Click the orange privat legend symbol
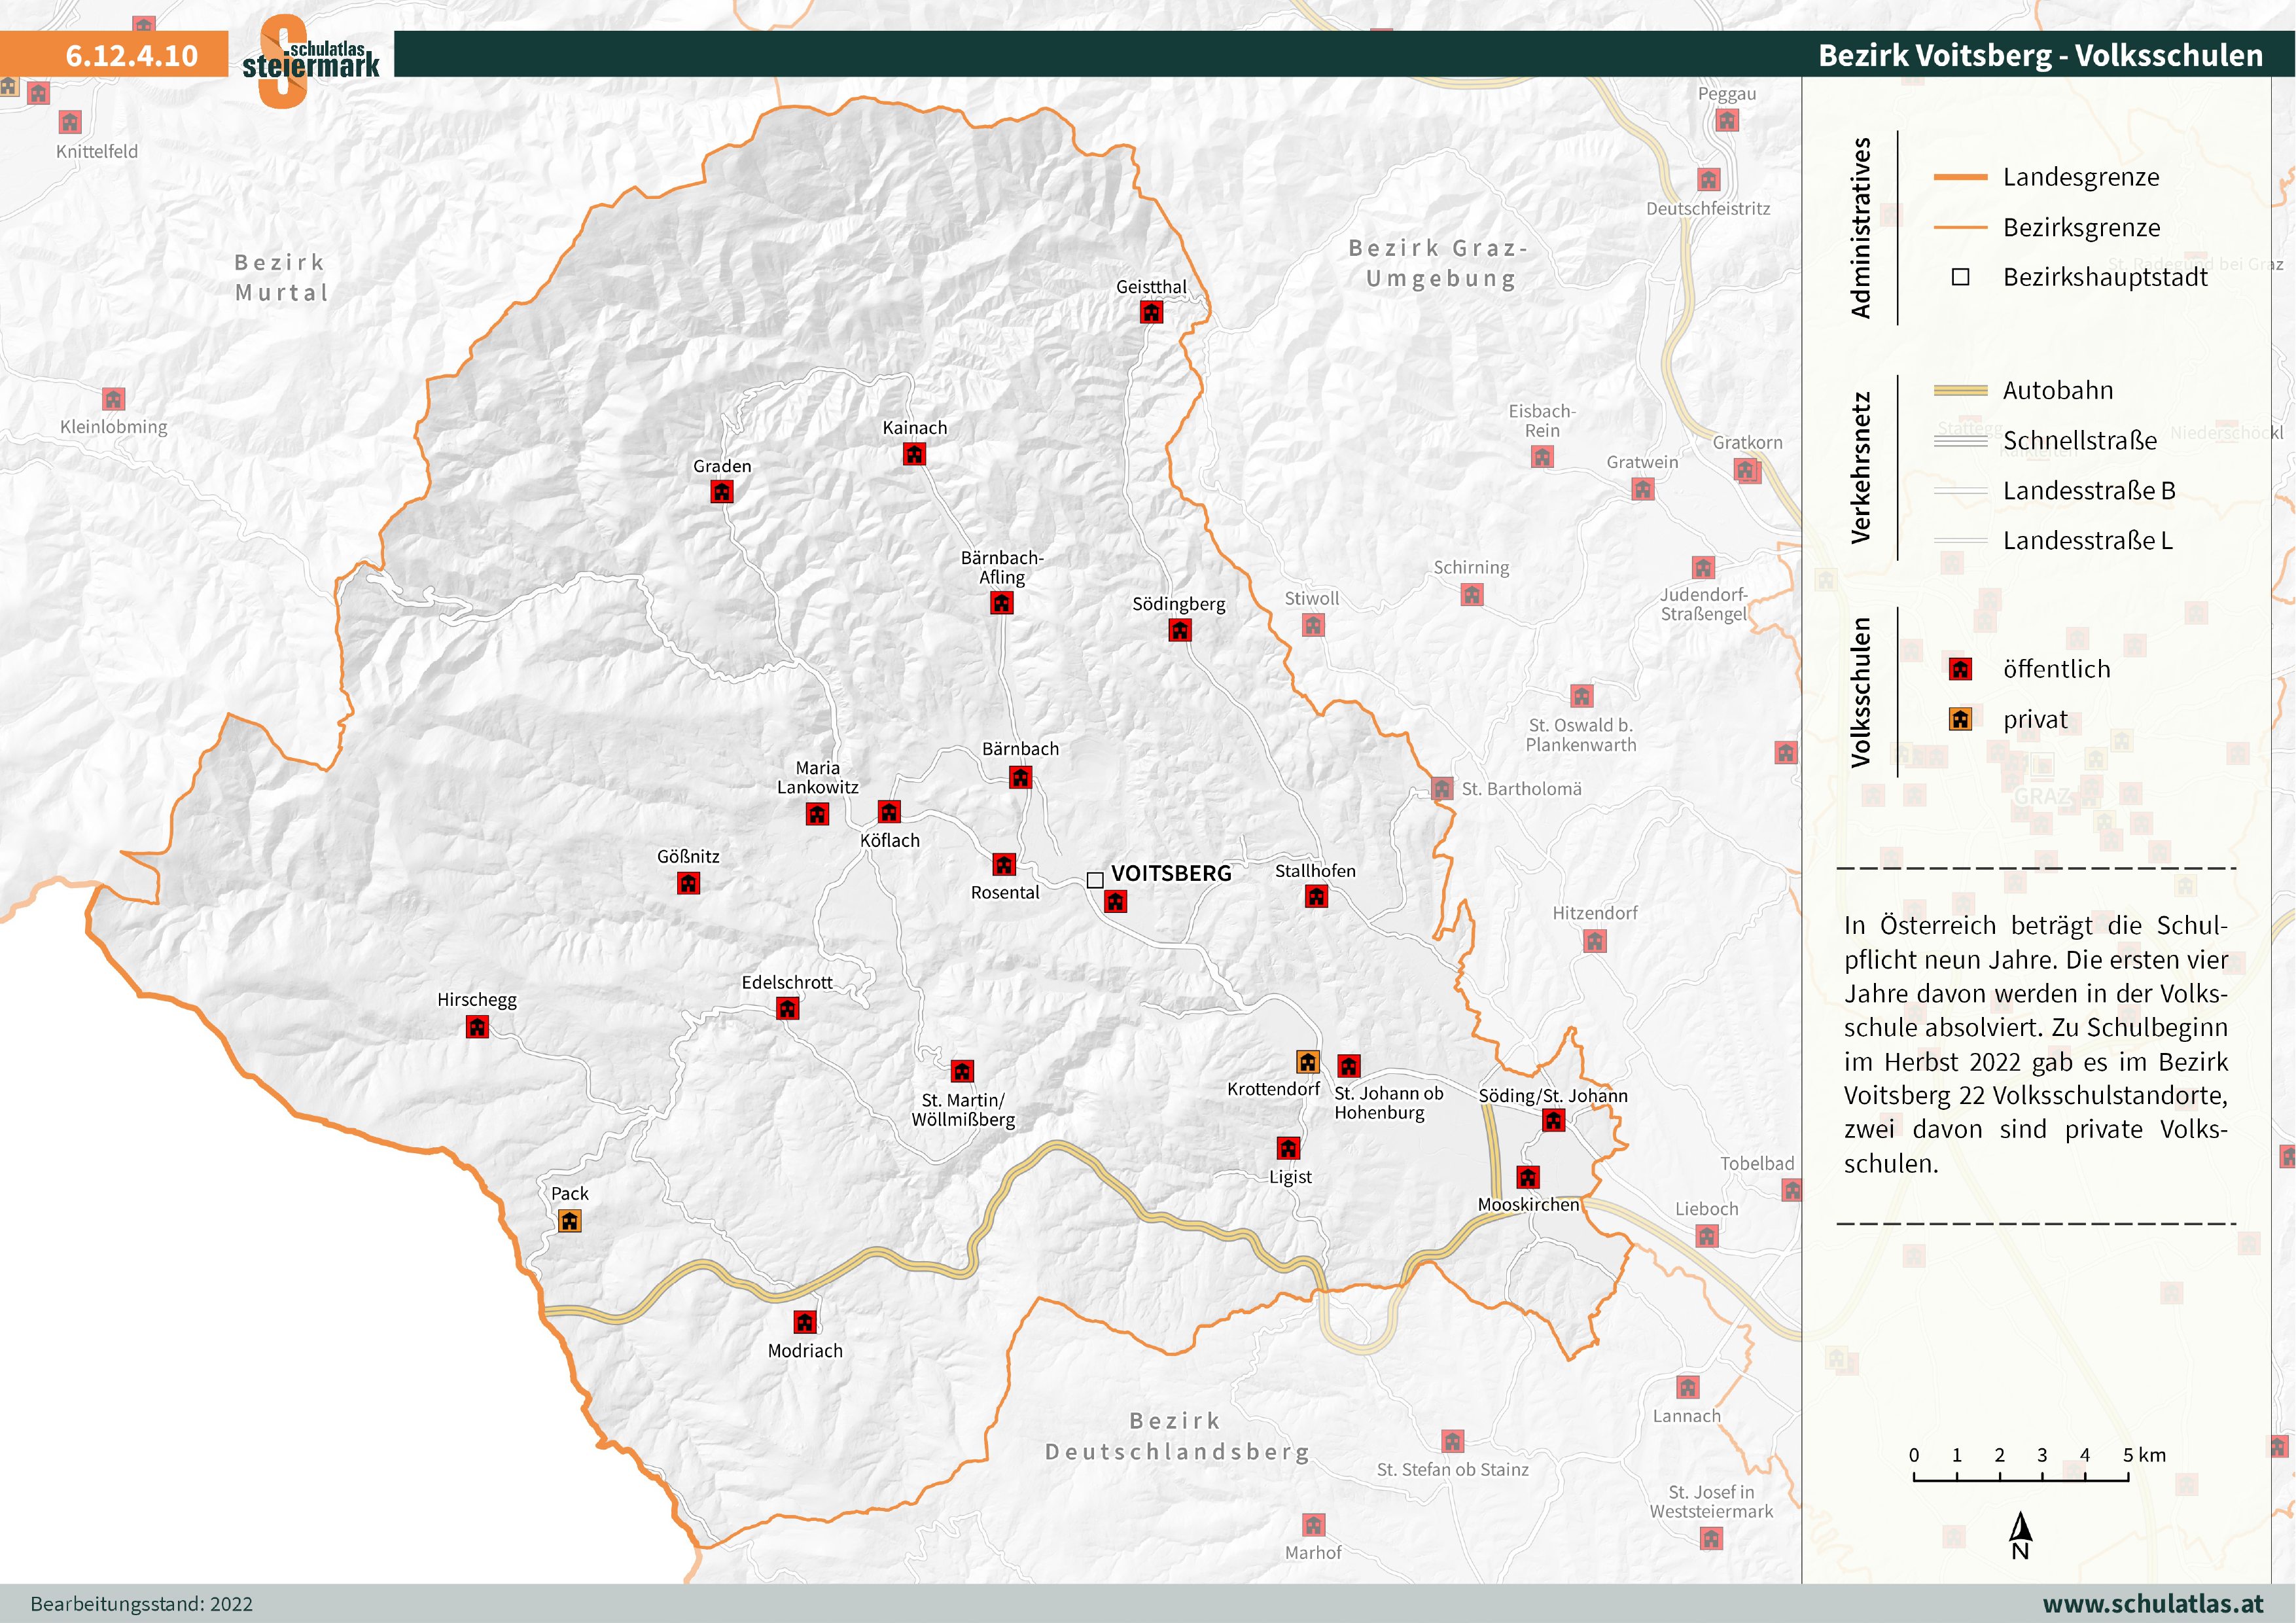 (x=1960, y=719)
